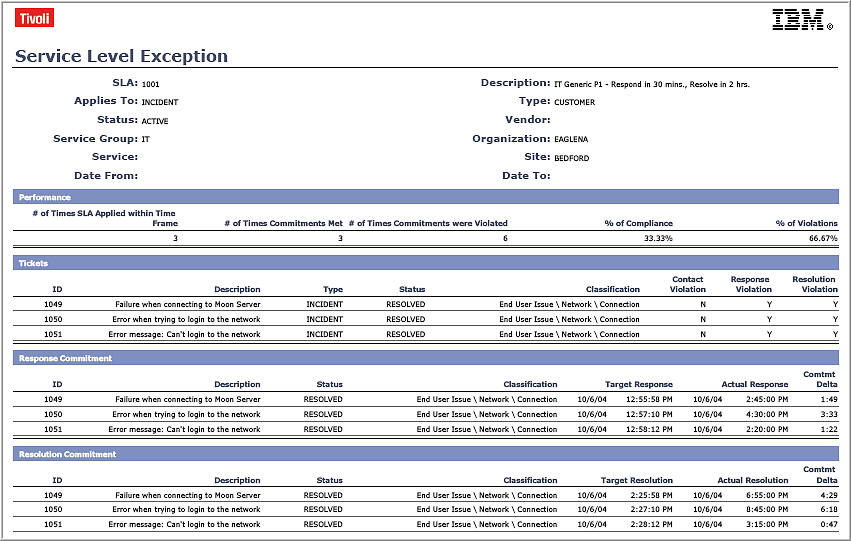Click resolution delta 0:47
The image size is (851, 541).
829,525
